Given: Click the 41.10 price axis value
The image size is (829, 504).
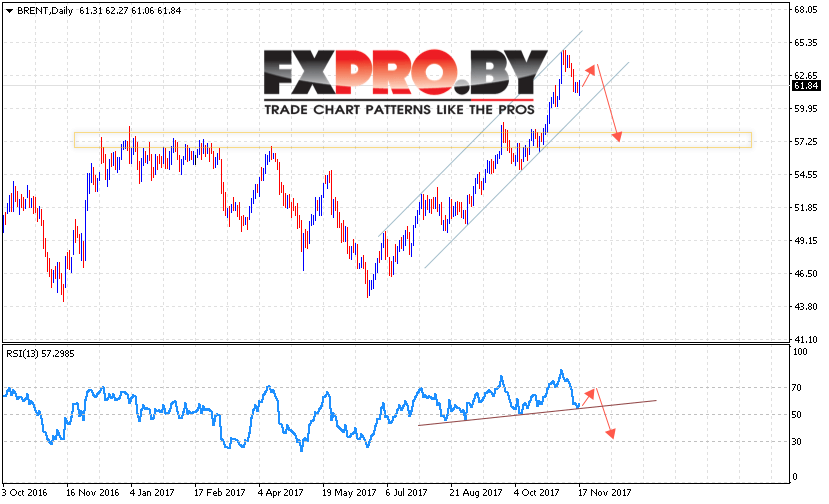Looking at the screenshot, I should tap(806, 340).
